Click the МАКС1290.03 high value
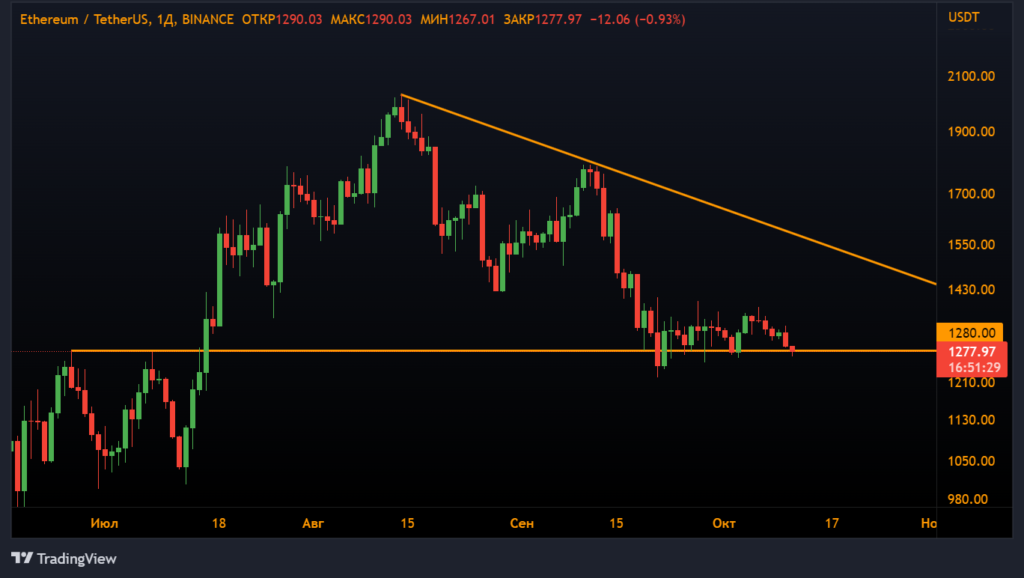The height and width of the screenshot is (578, 1024). (371, 20)
